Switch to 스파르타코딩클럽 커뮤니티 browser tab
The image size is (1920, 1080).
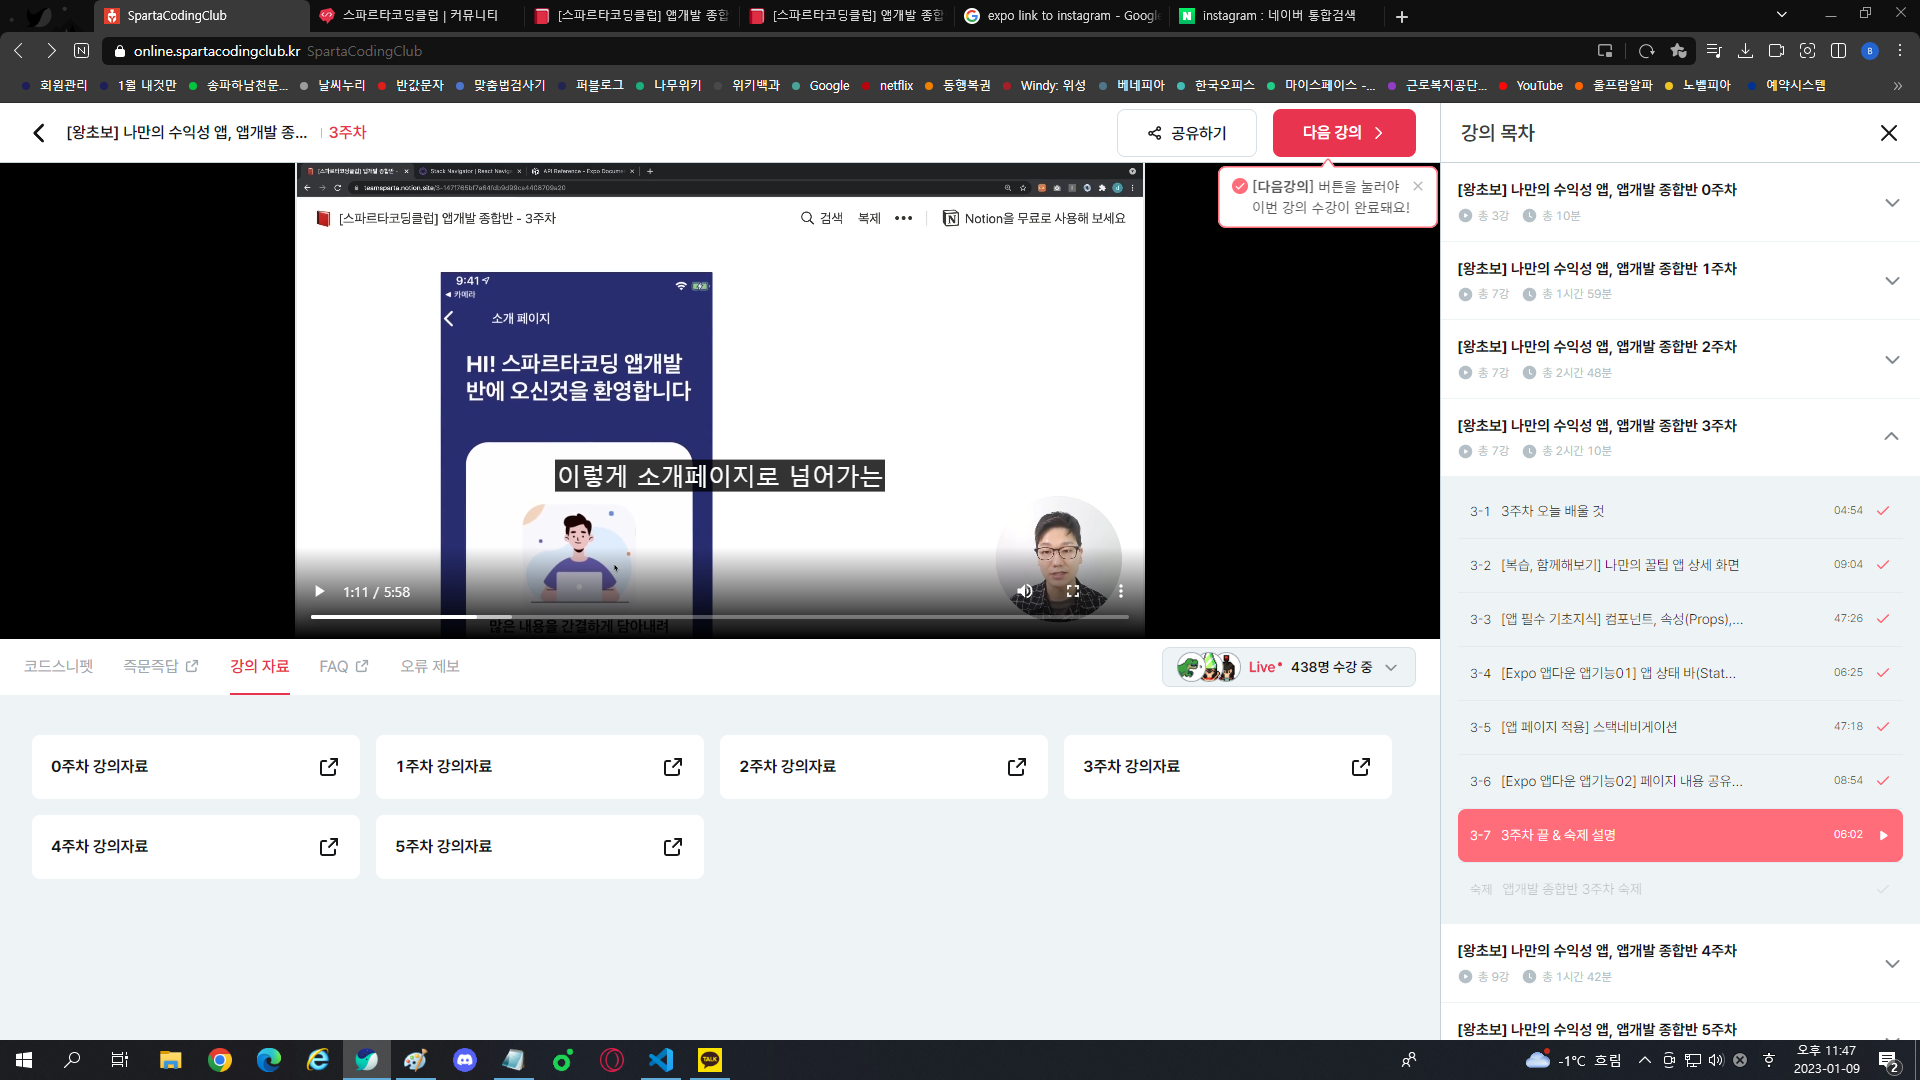pos(417,16)
